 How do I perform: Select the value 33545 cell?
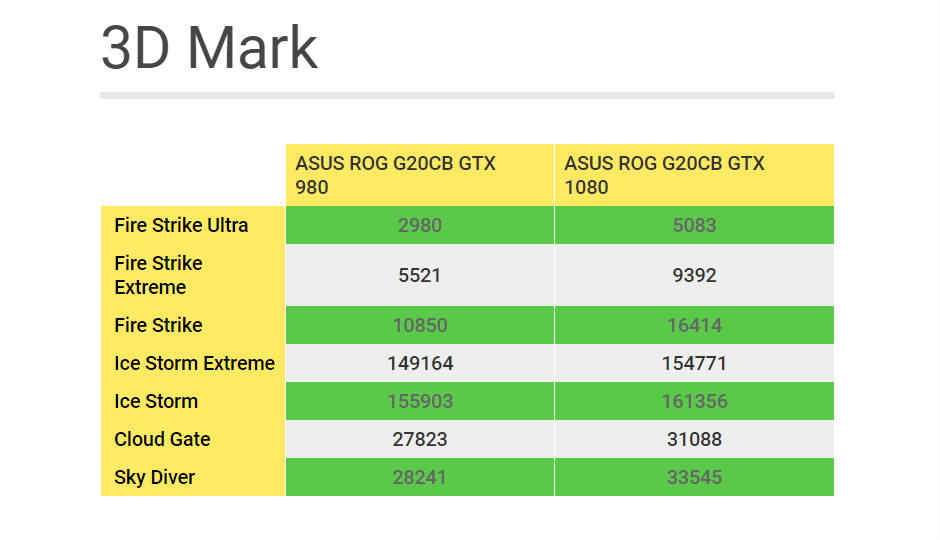694,477
